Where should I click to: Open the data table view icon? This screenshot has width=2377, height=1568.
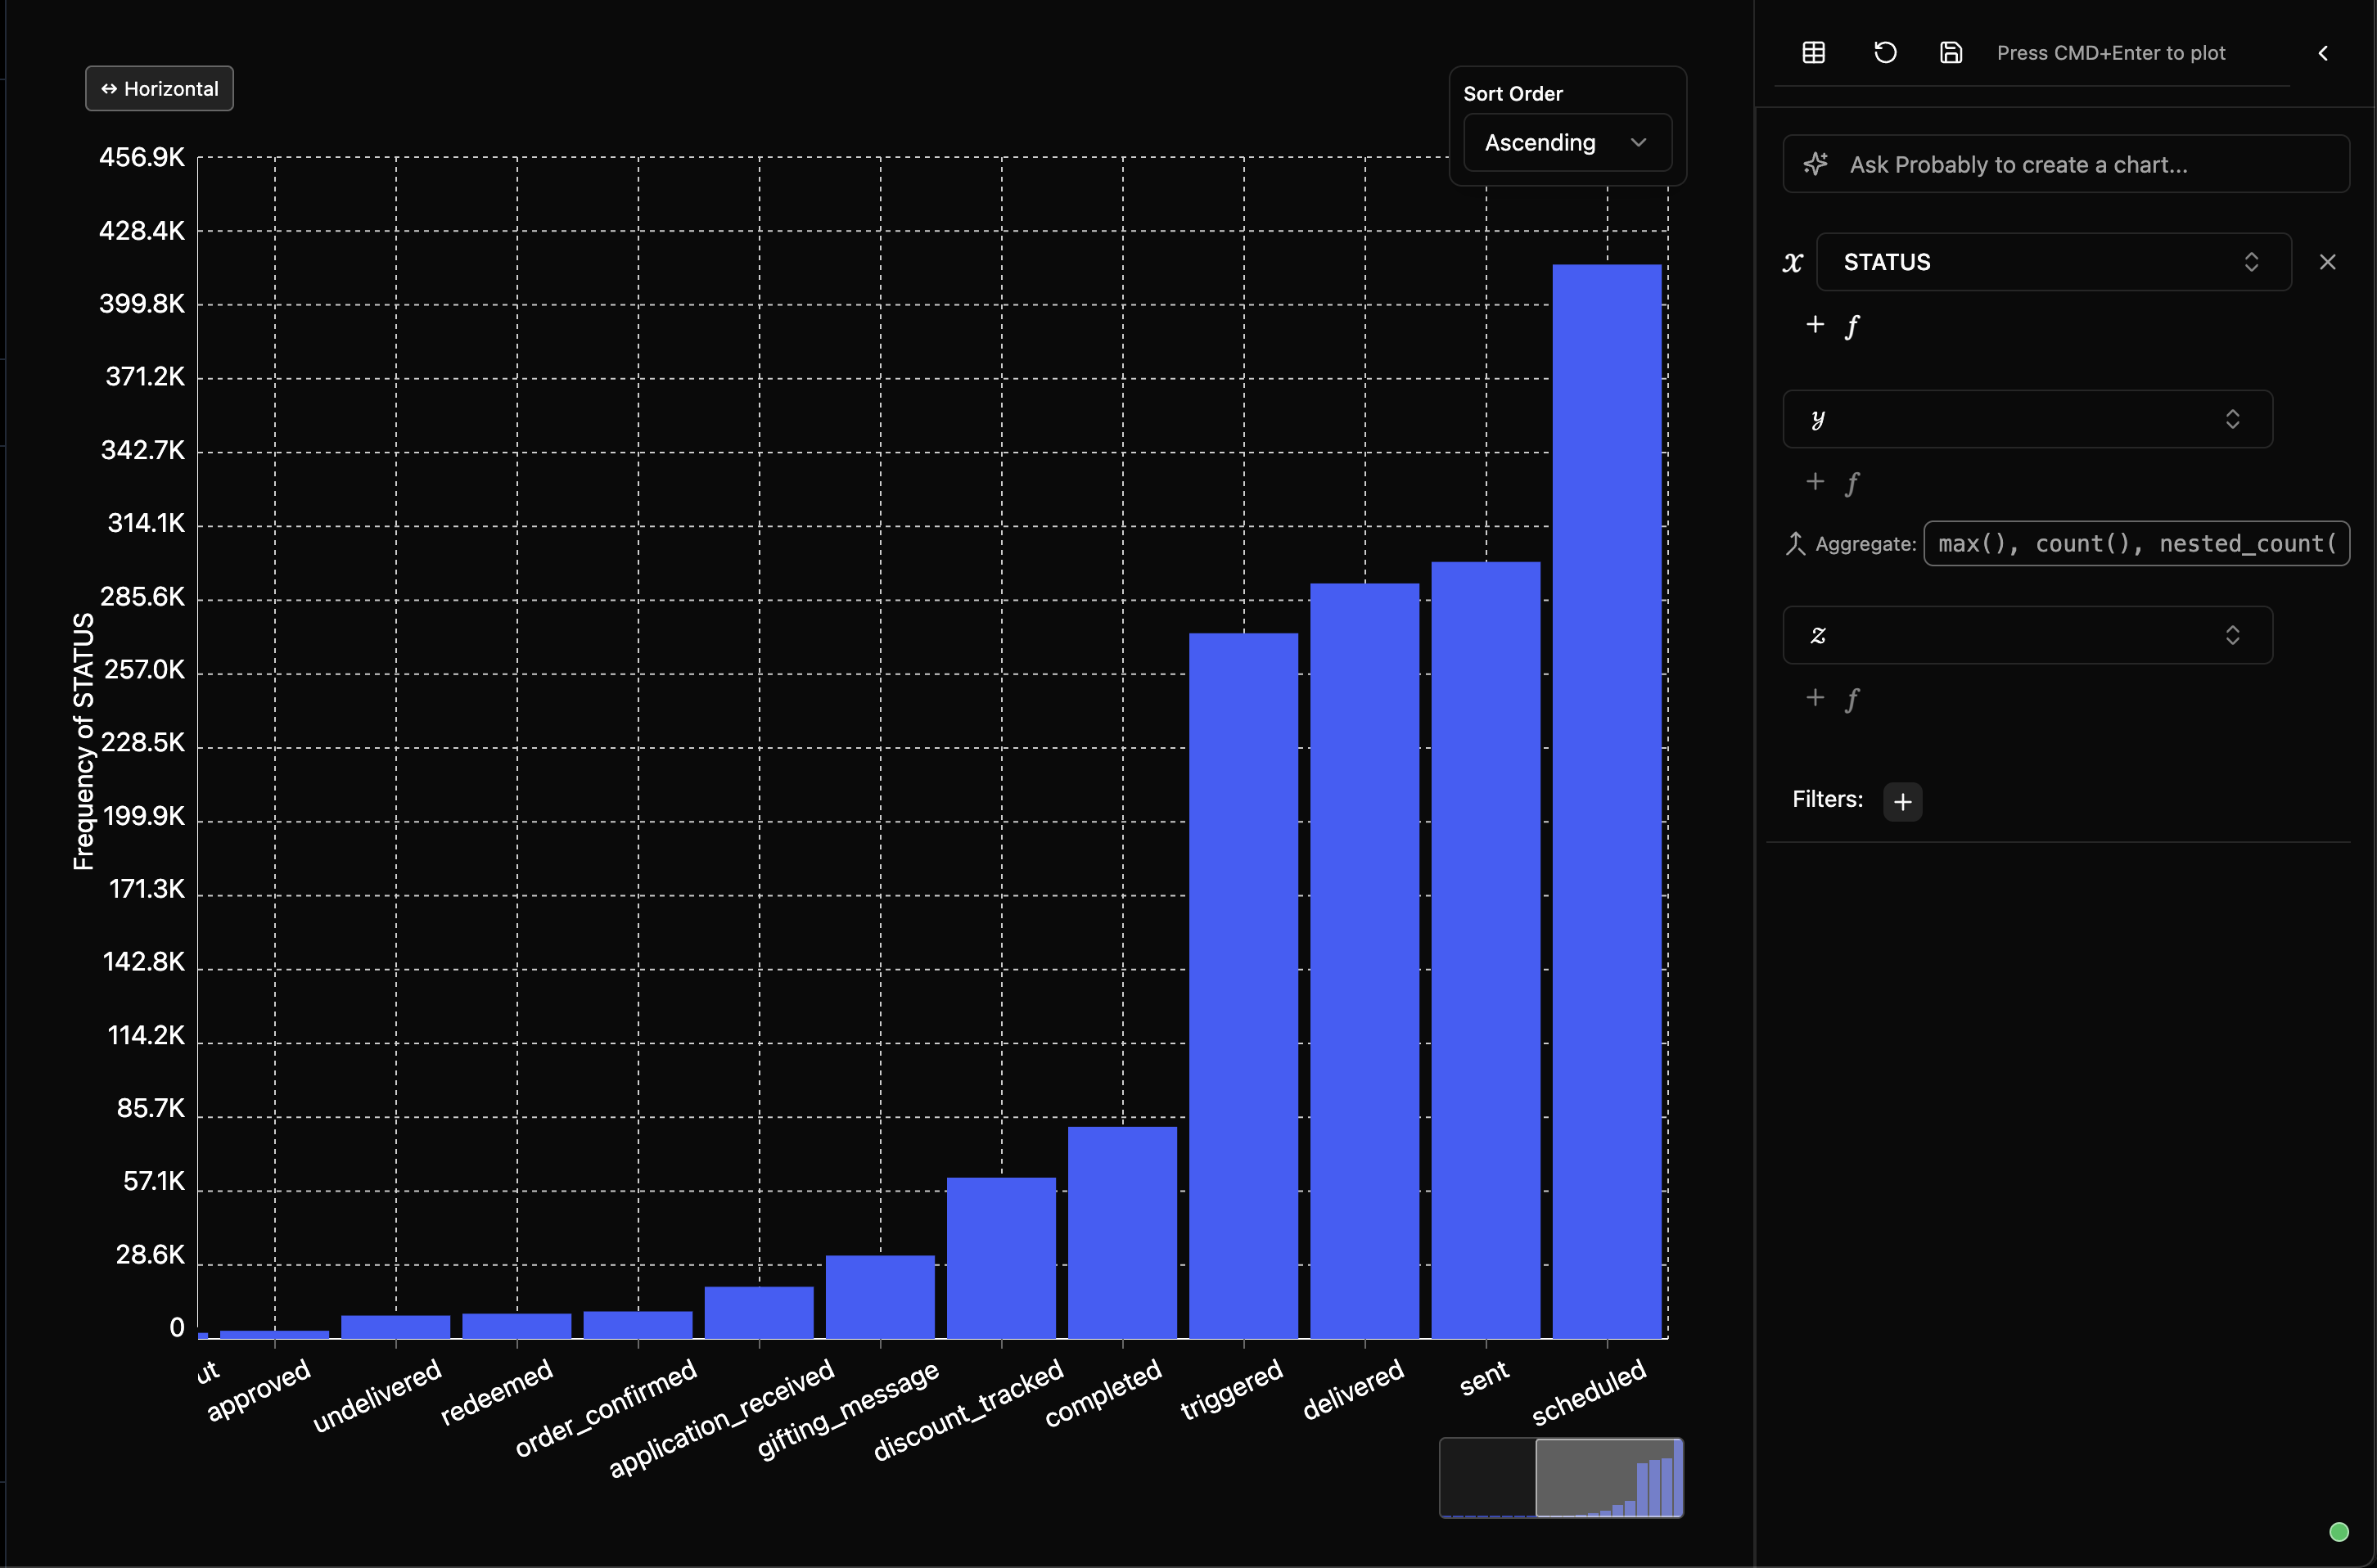click(x=1813, y=53)
